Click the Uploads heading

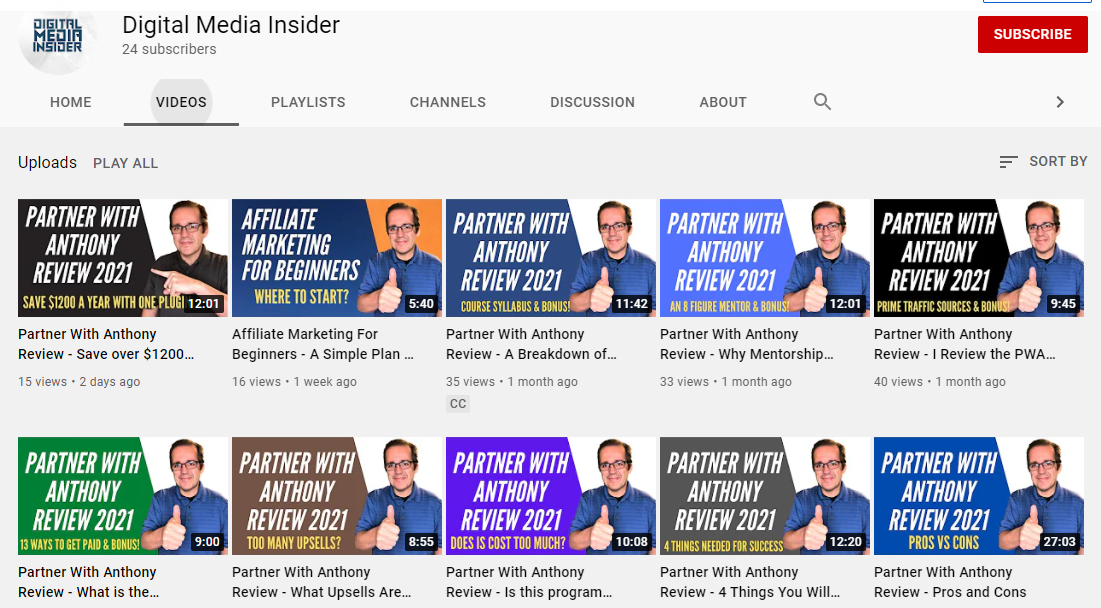tap(47, 162)
